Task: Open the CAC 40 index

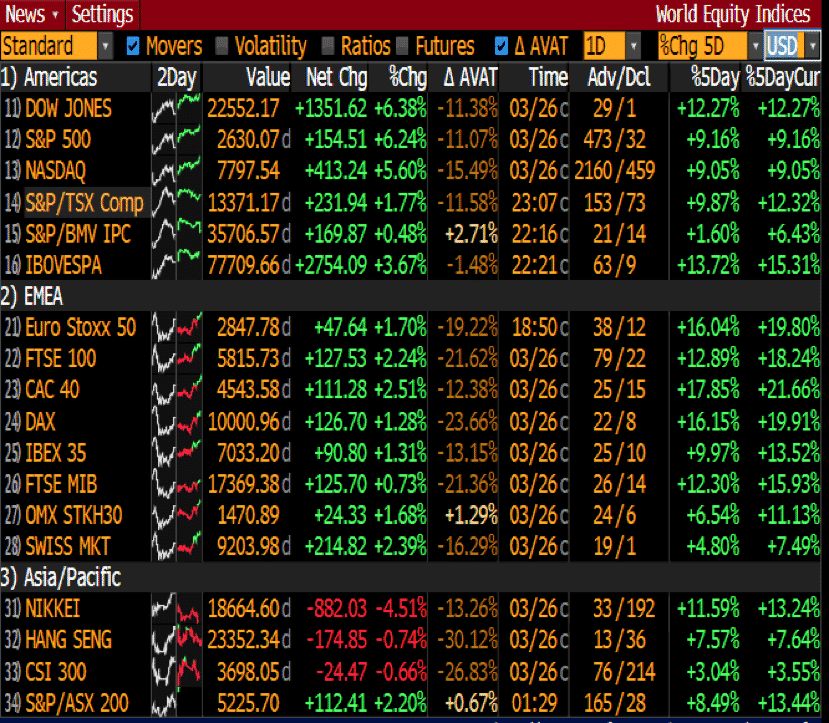Action: click(x=52, y=390)
